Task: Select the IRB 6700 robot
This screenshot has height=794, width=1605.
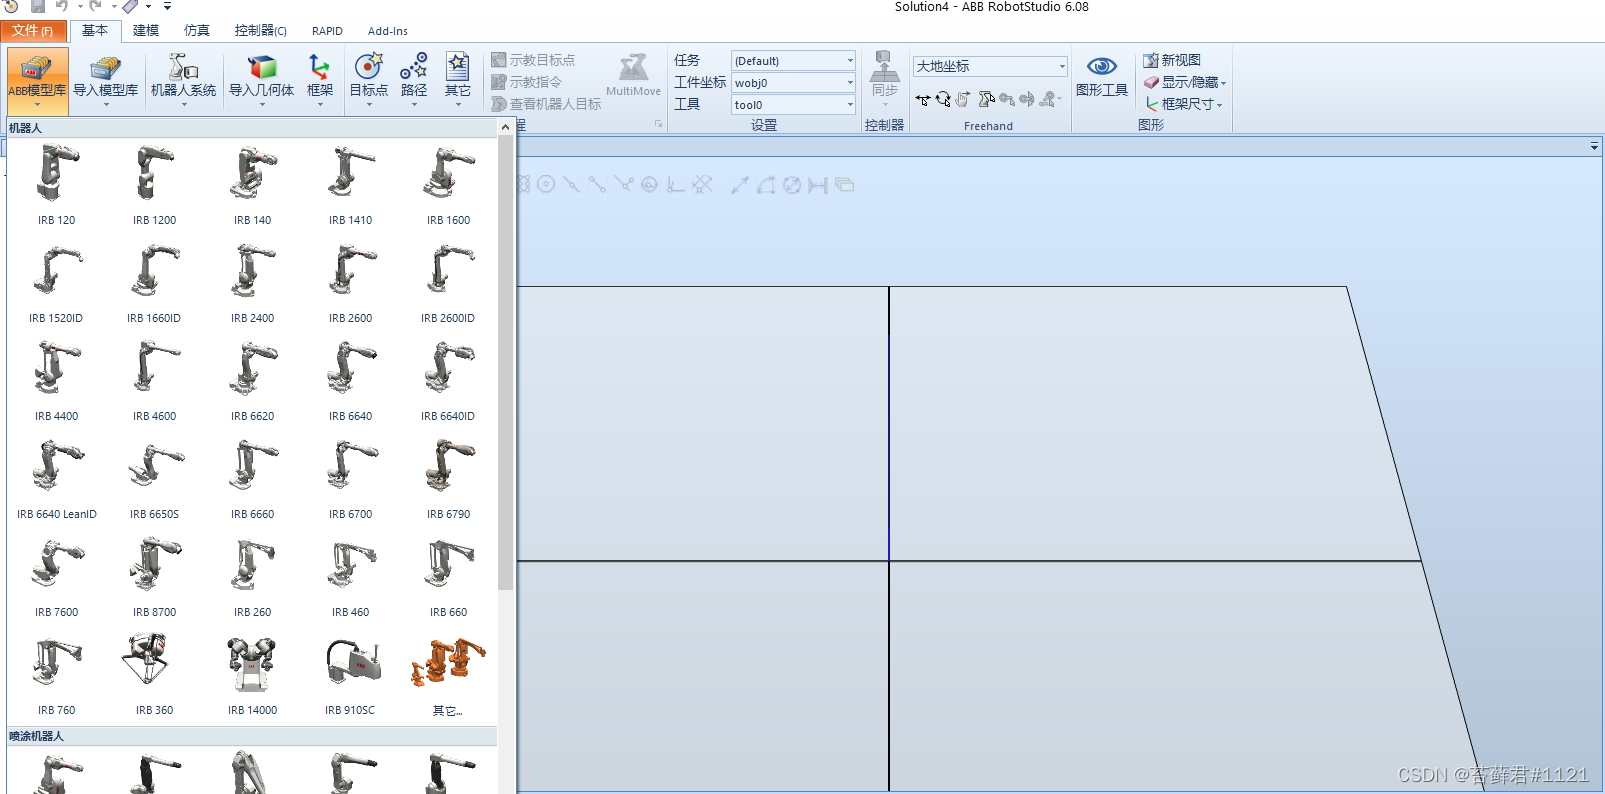Action: pyautogui.click(x=351, y=478)
